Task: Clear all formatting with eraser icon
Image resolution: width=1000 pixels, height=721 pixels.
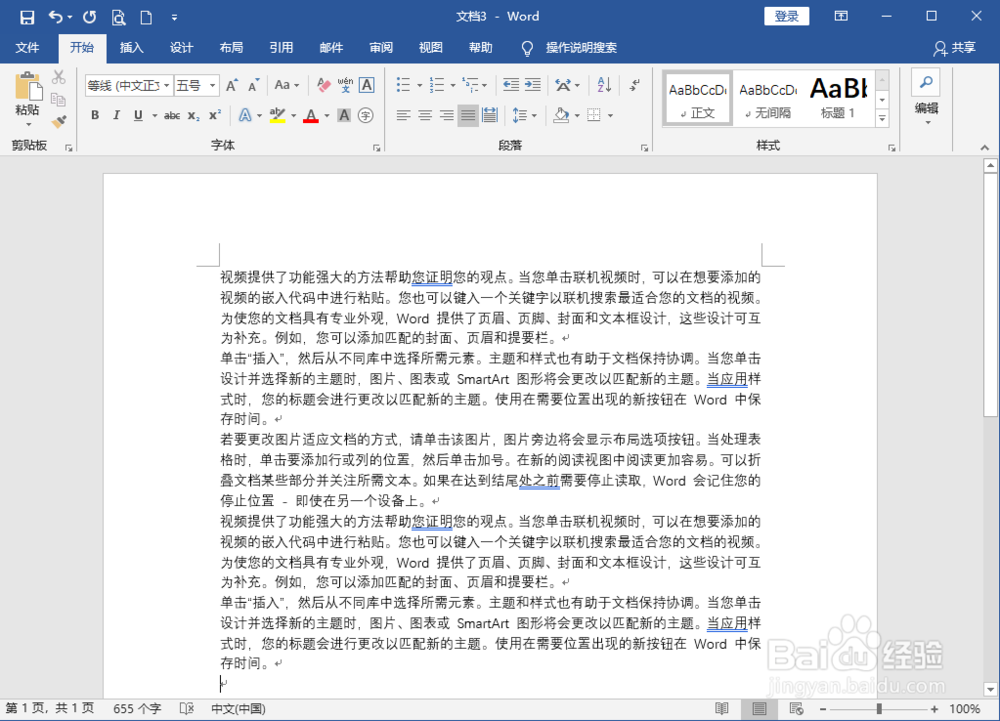Action: 323,85
